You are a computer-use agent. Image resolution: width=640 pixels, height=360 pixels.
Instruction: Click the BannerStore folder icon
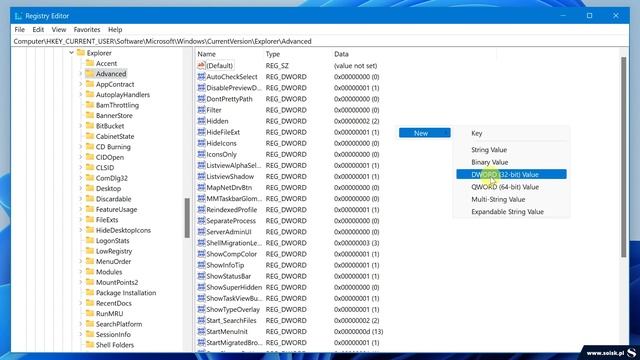90,115
